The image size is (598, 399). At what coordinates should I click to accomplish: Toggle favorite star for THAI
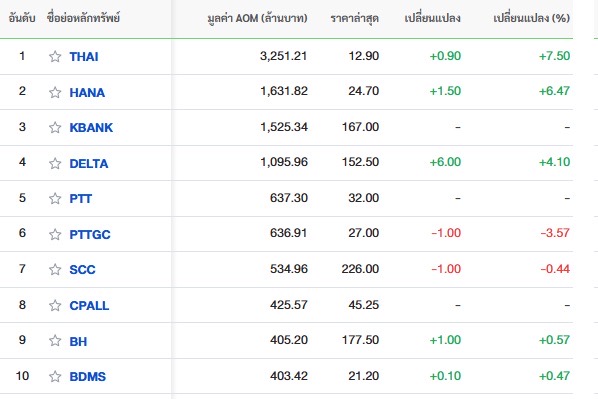55,56
